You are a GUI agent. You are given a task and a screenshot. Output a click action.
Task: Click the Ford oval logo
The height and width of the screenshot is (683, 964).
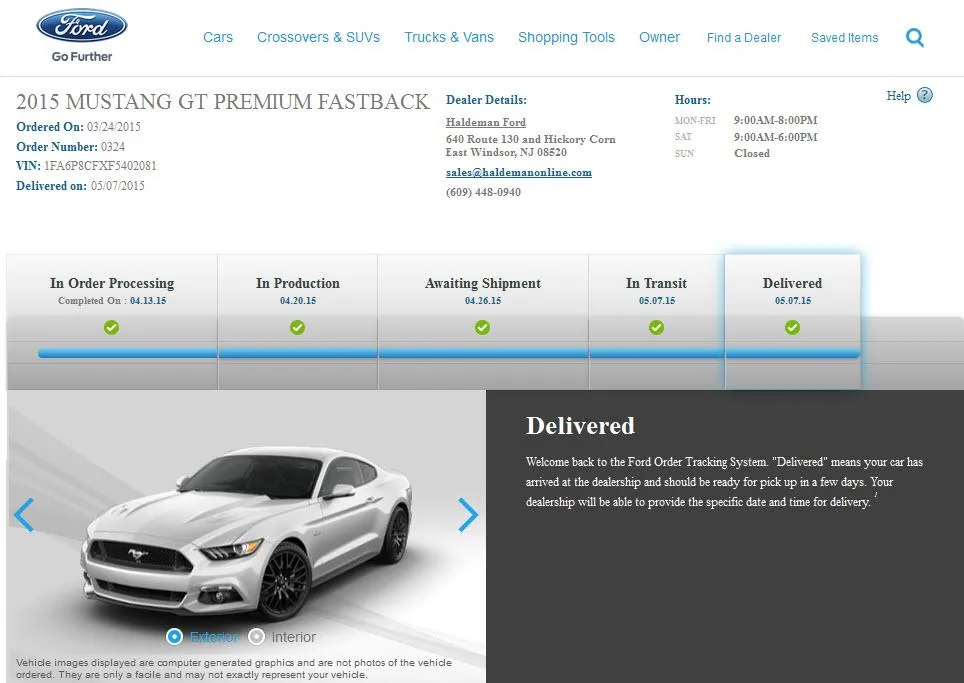[x=82, y=26]
